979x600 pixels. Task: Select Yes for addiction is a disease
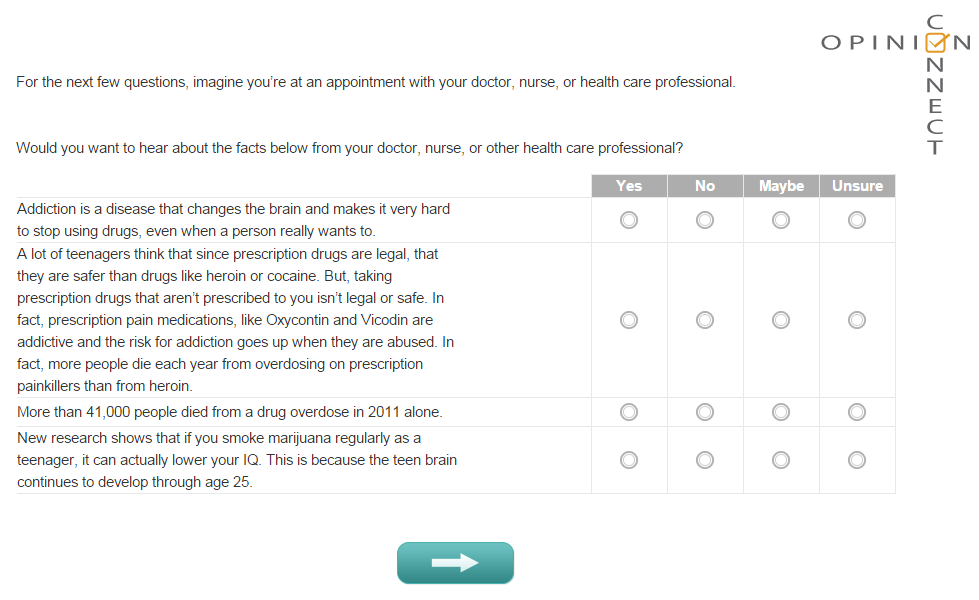point(629,220)
